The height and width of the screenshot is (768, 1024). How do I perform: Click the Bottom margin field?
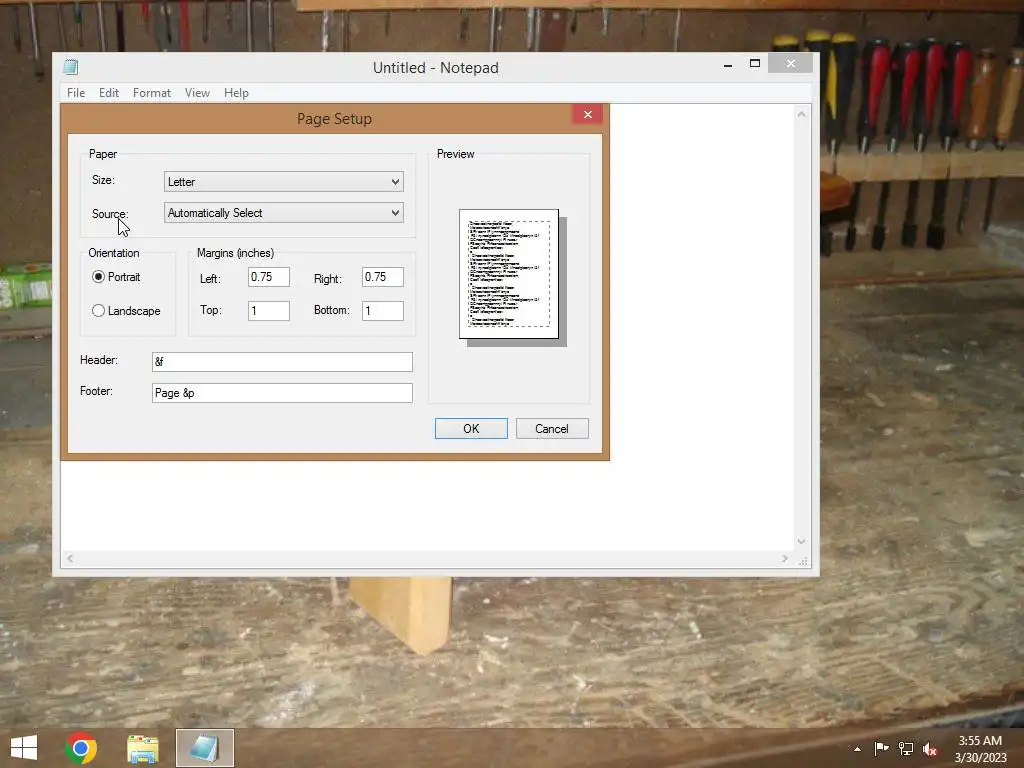click(383, 311)
